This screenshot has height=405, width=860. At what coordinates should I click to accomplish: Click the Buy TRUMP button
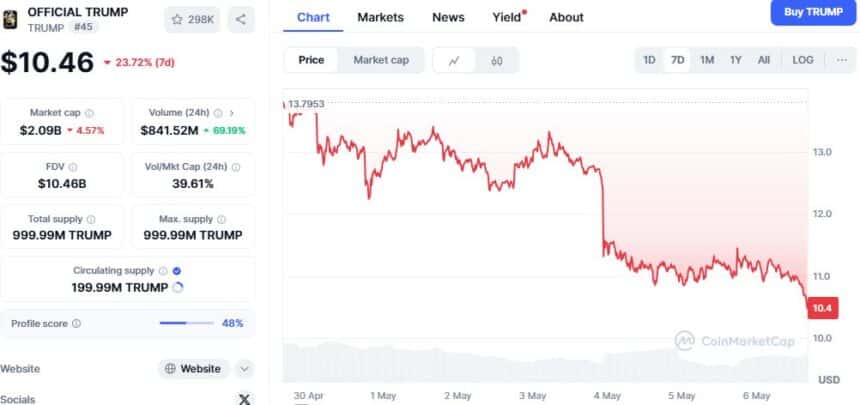[813, 13]
